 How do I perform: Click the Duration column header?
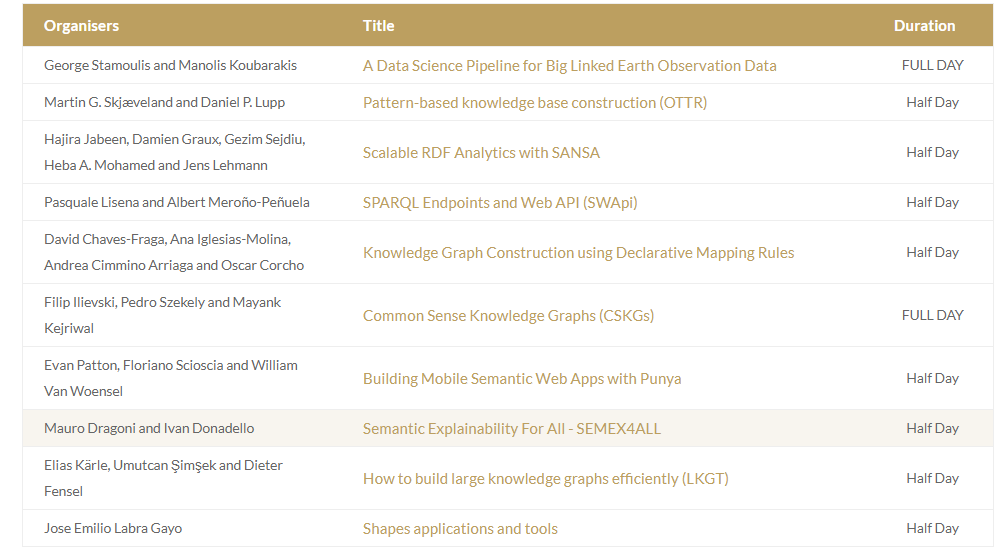[x=924, y=26]
